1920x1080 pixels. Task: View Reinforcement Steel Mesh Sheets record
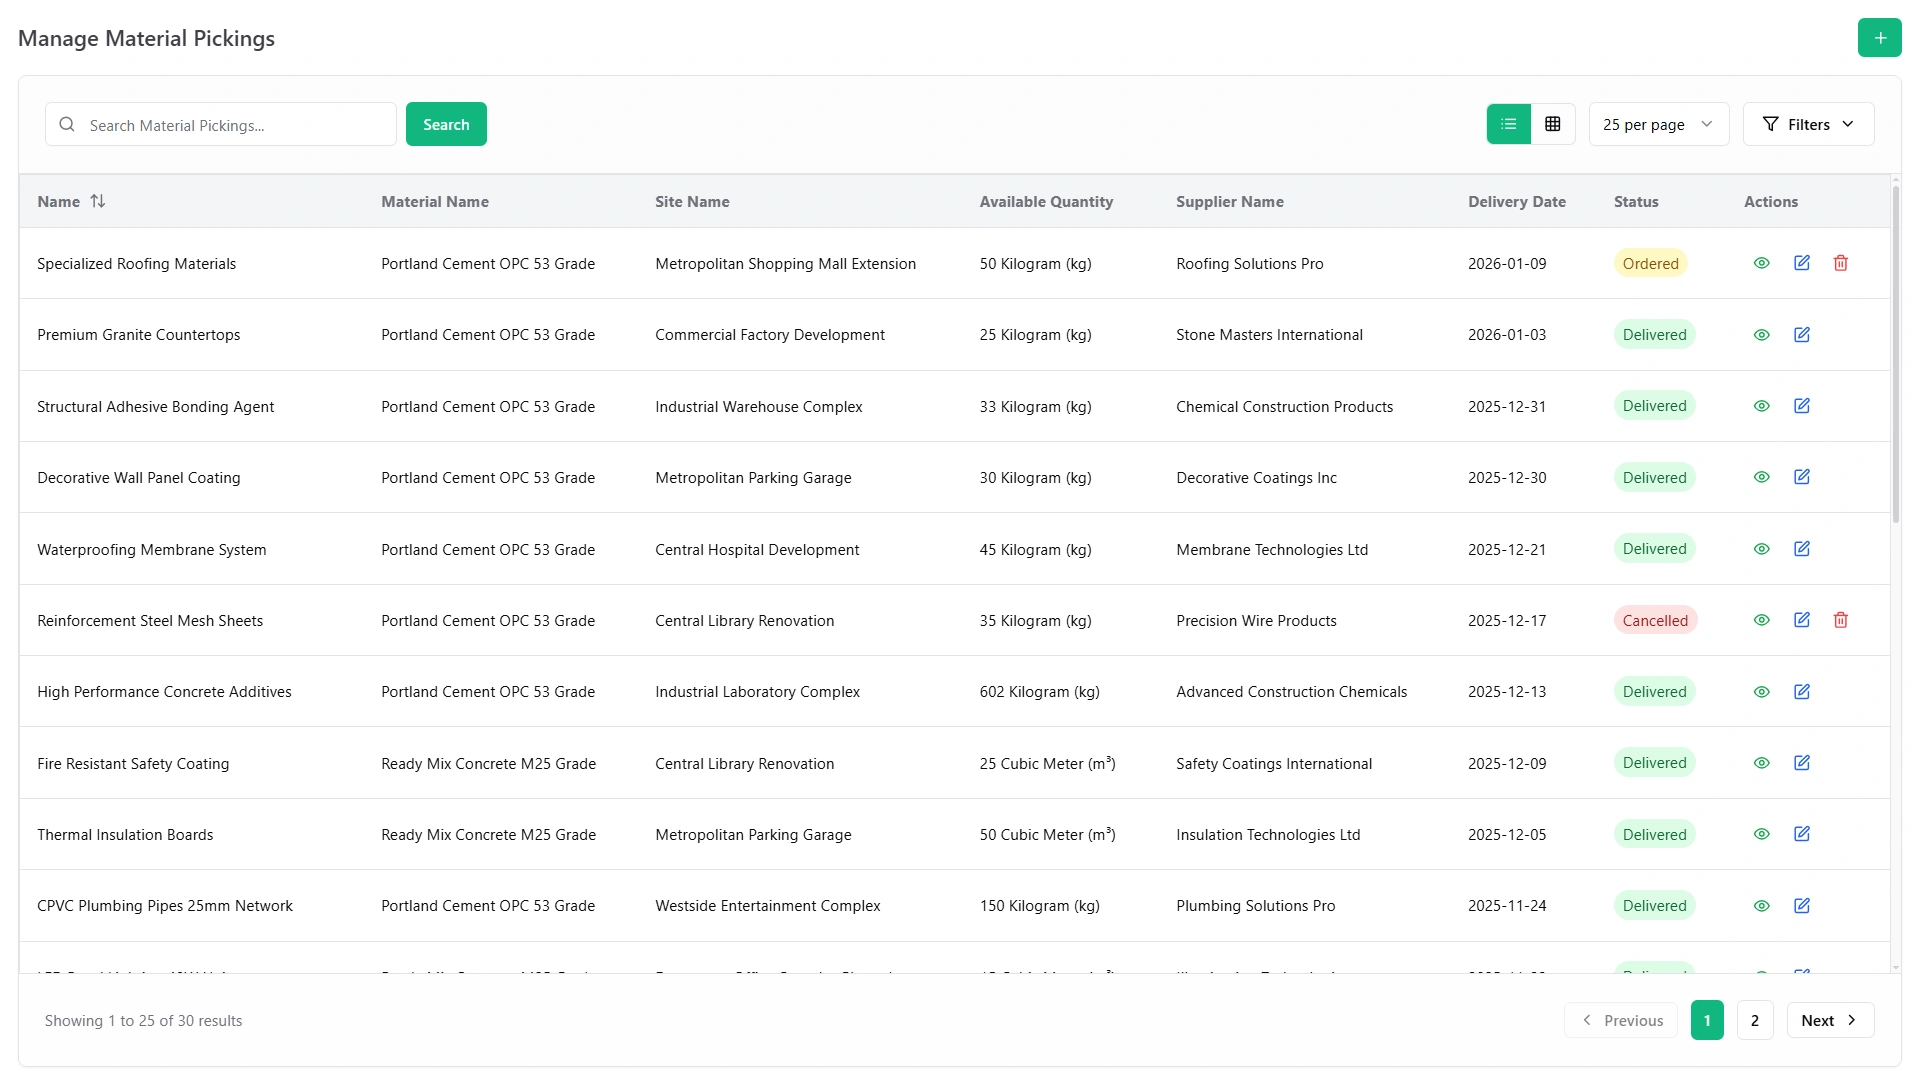1761,620
